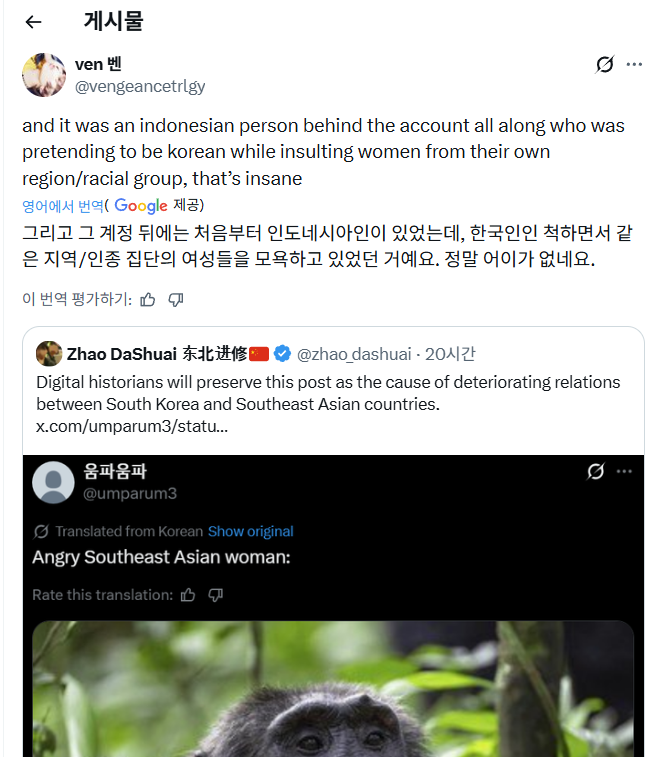Open more options on embedded umparum3 post
The width and height of the screenshot is (646, 757).
(x=624, y=472)
